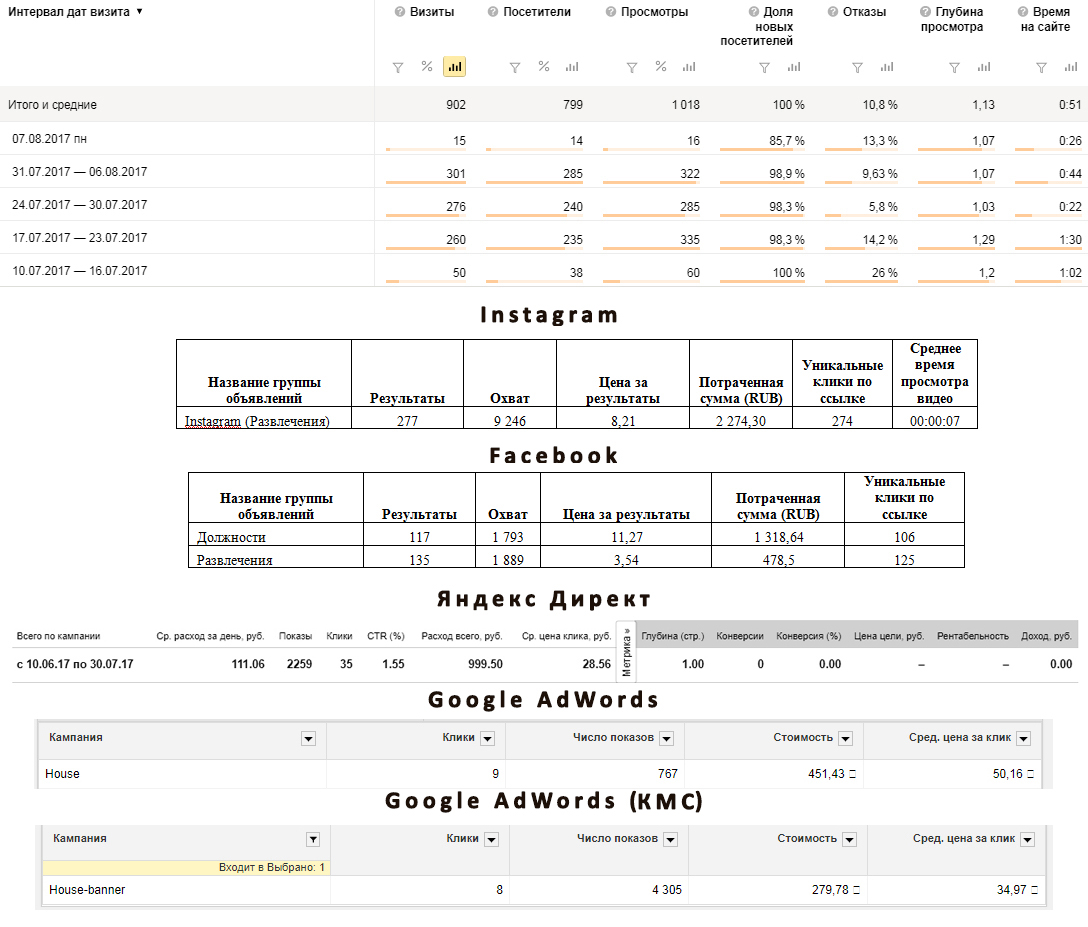
Task: Open Сред. цена за клик dropdown in AdWords table
Action: point(1023,739)
